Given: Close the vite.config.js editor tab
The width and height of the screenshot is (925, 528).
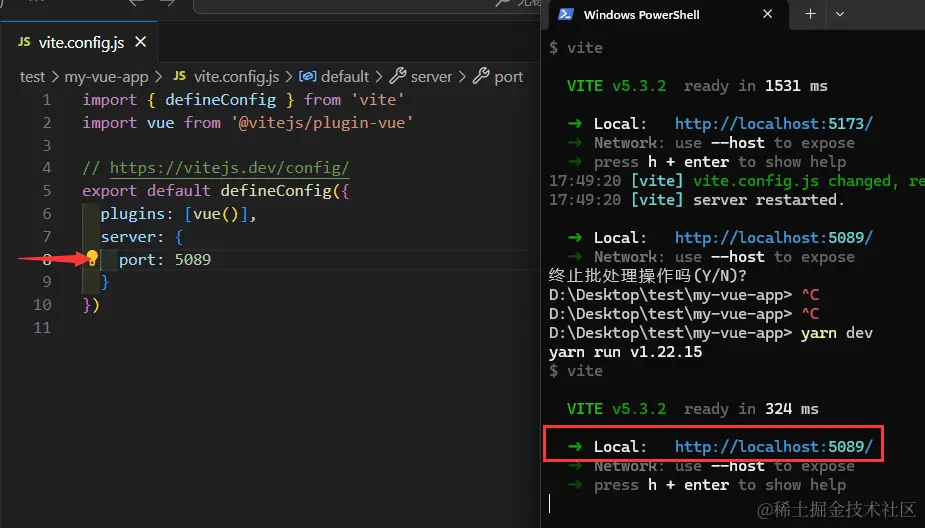Looking at the screenshot, I should click(x=140, y=42).
